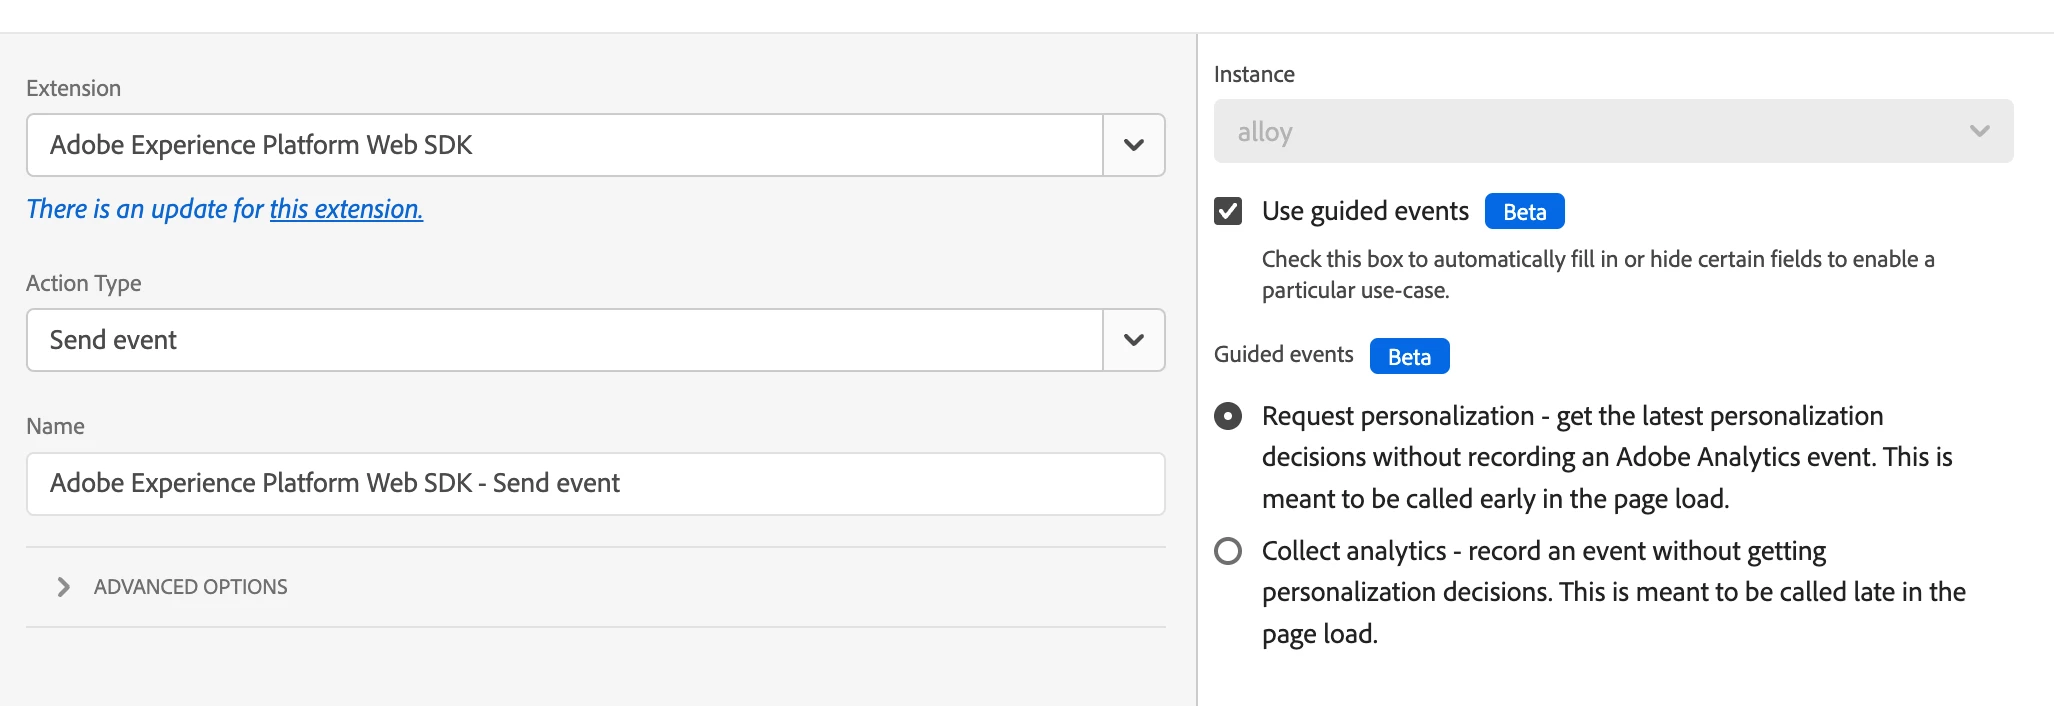Click the Beta badge beside Use guided events
Image resolution: width=2054 pixels, height=706 pixels.
pos(1524,211)
